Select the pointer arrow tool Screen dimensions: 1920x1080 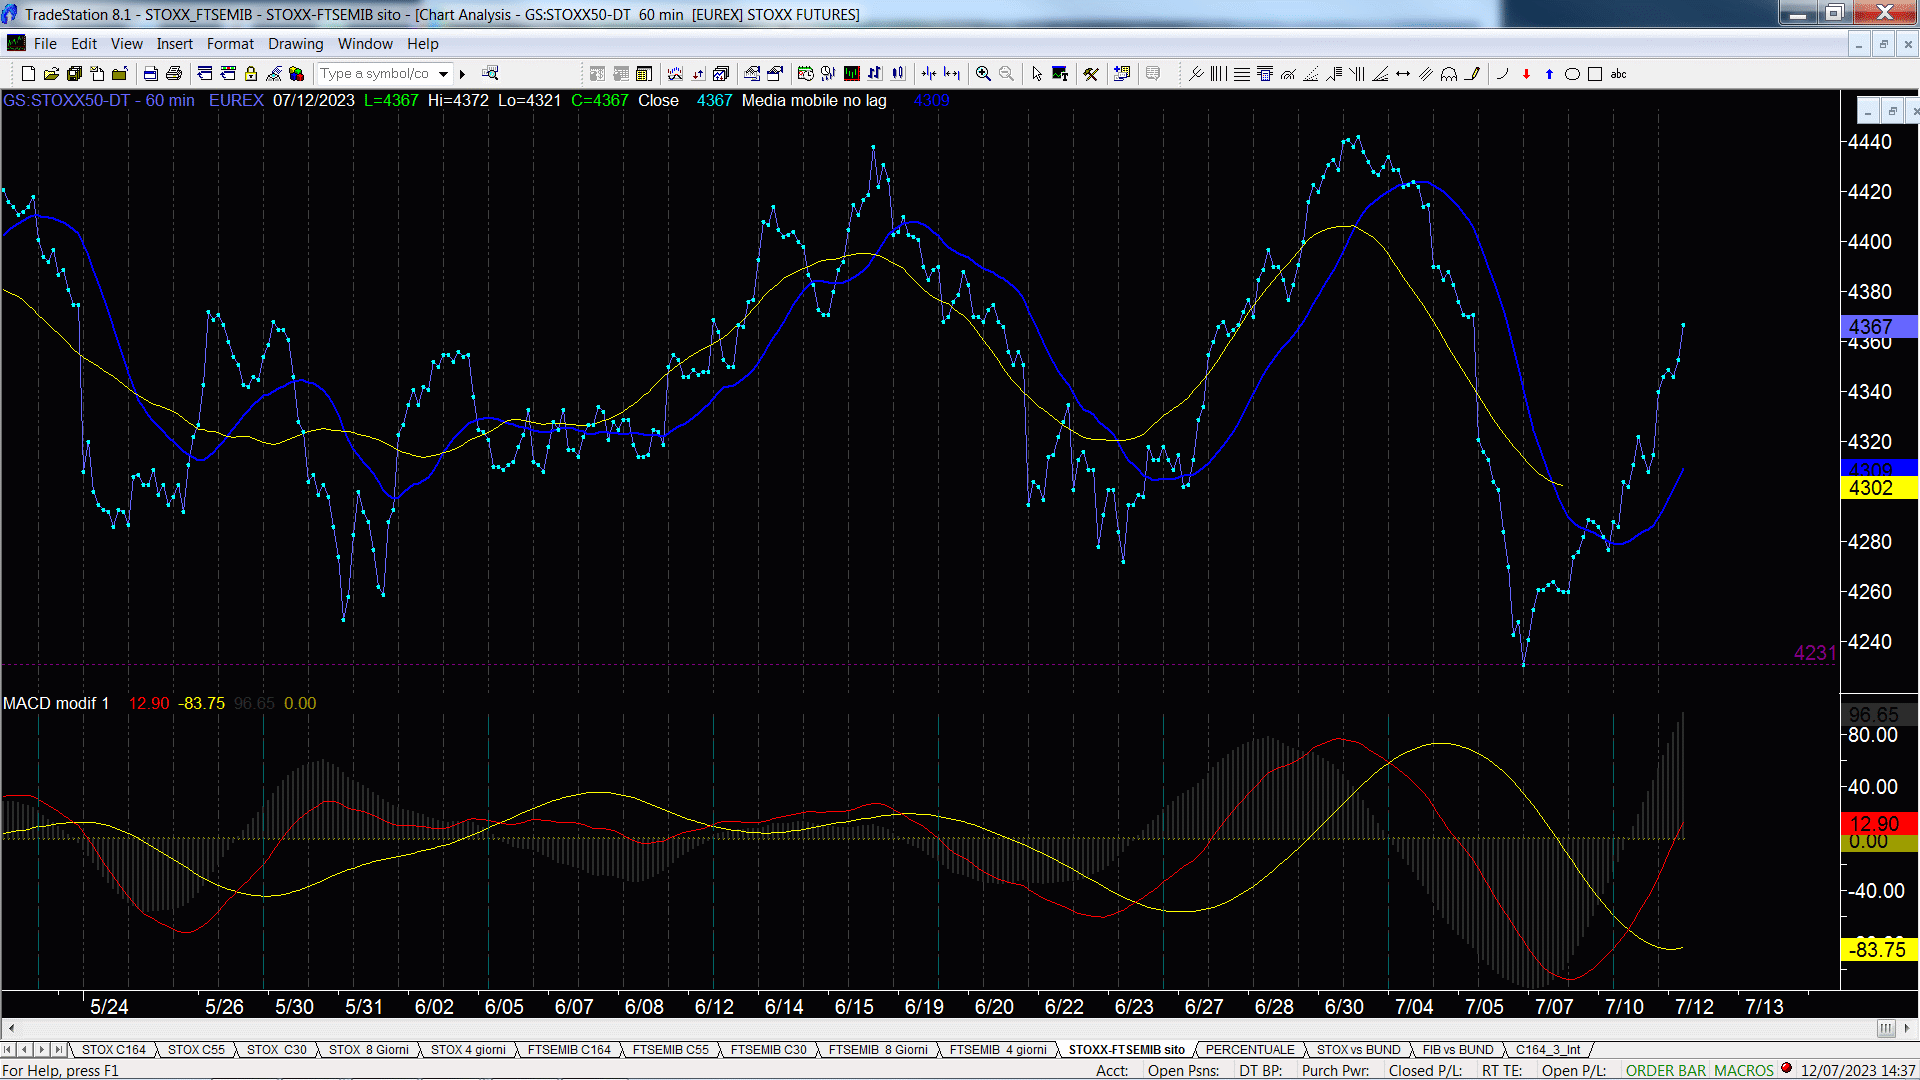[1037, 73]
